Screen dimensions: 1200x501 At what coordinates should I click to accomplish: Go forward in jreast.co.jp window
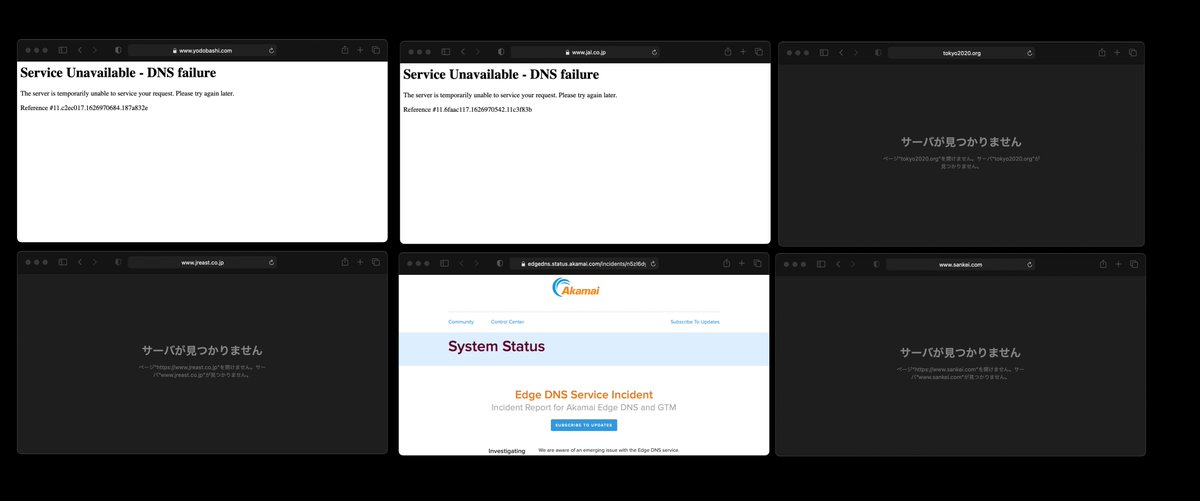point(94,262)
